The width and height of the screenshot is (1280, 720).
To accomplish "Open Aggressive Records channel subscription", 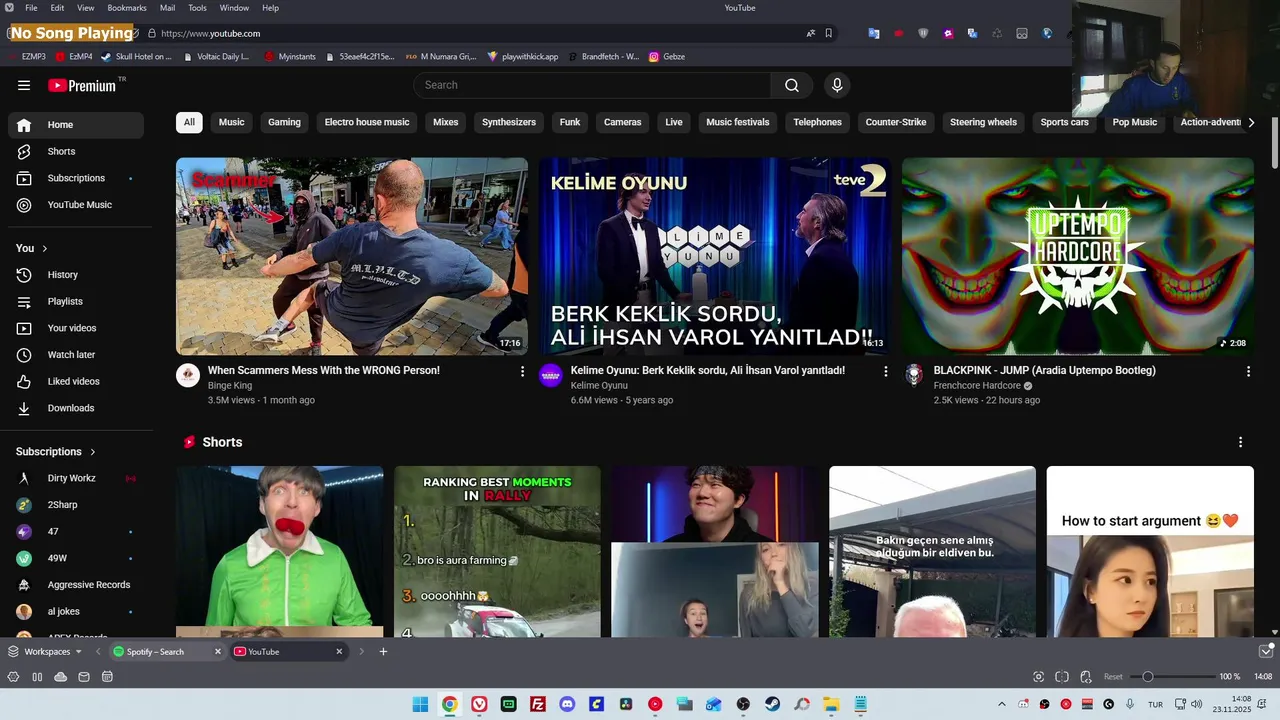I will (76, 585).
